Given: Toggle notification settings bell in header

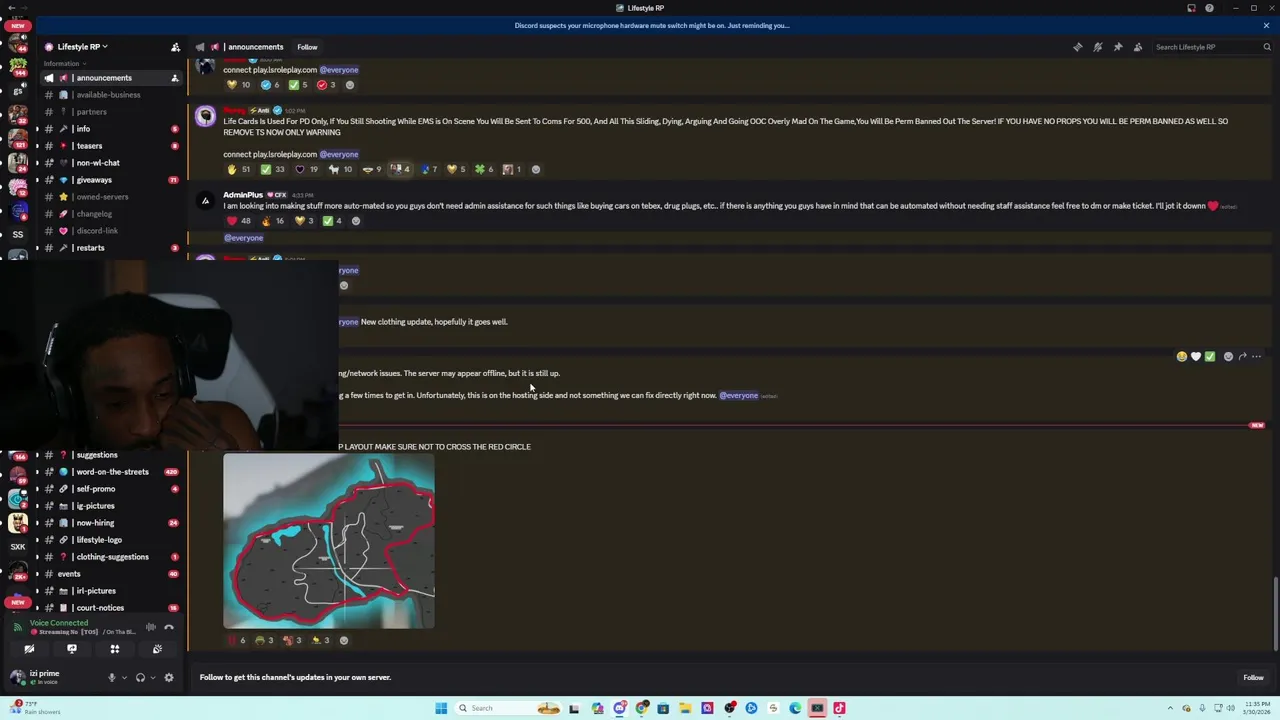Looking at the screenshot, I should (x=1098, y=47).
